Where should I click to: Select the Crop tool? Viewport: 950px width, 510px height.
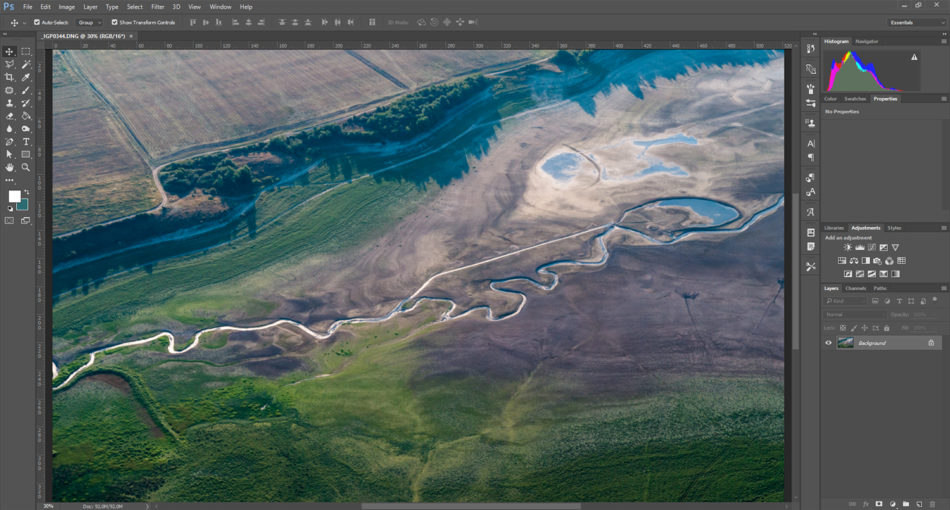point(10,77)
